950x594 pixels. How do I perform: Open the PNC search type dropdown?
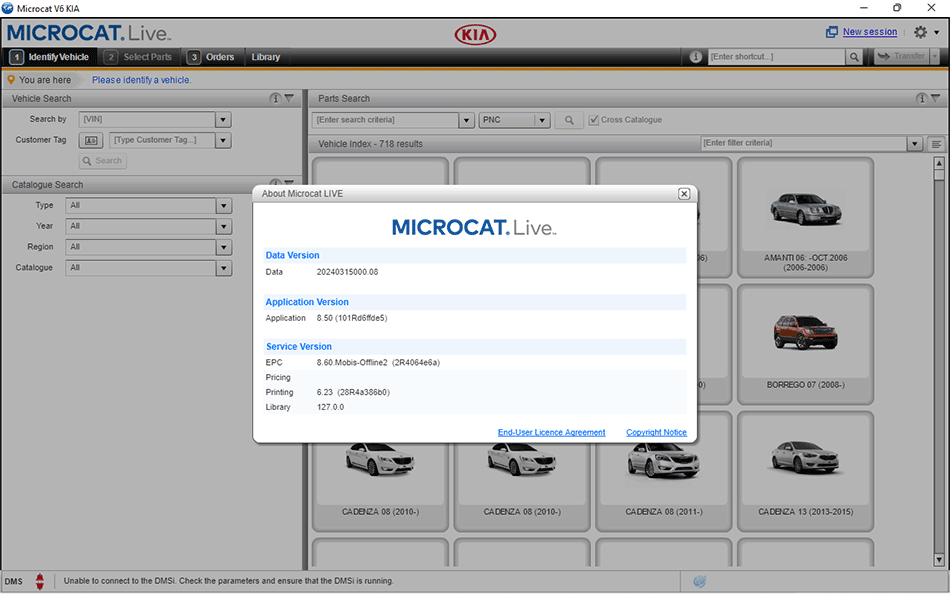coord(514,120)
